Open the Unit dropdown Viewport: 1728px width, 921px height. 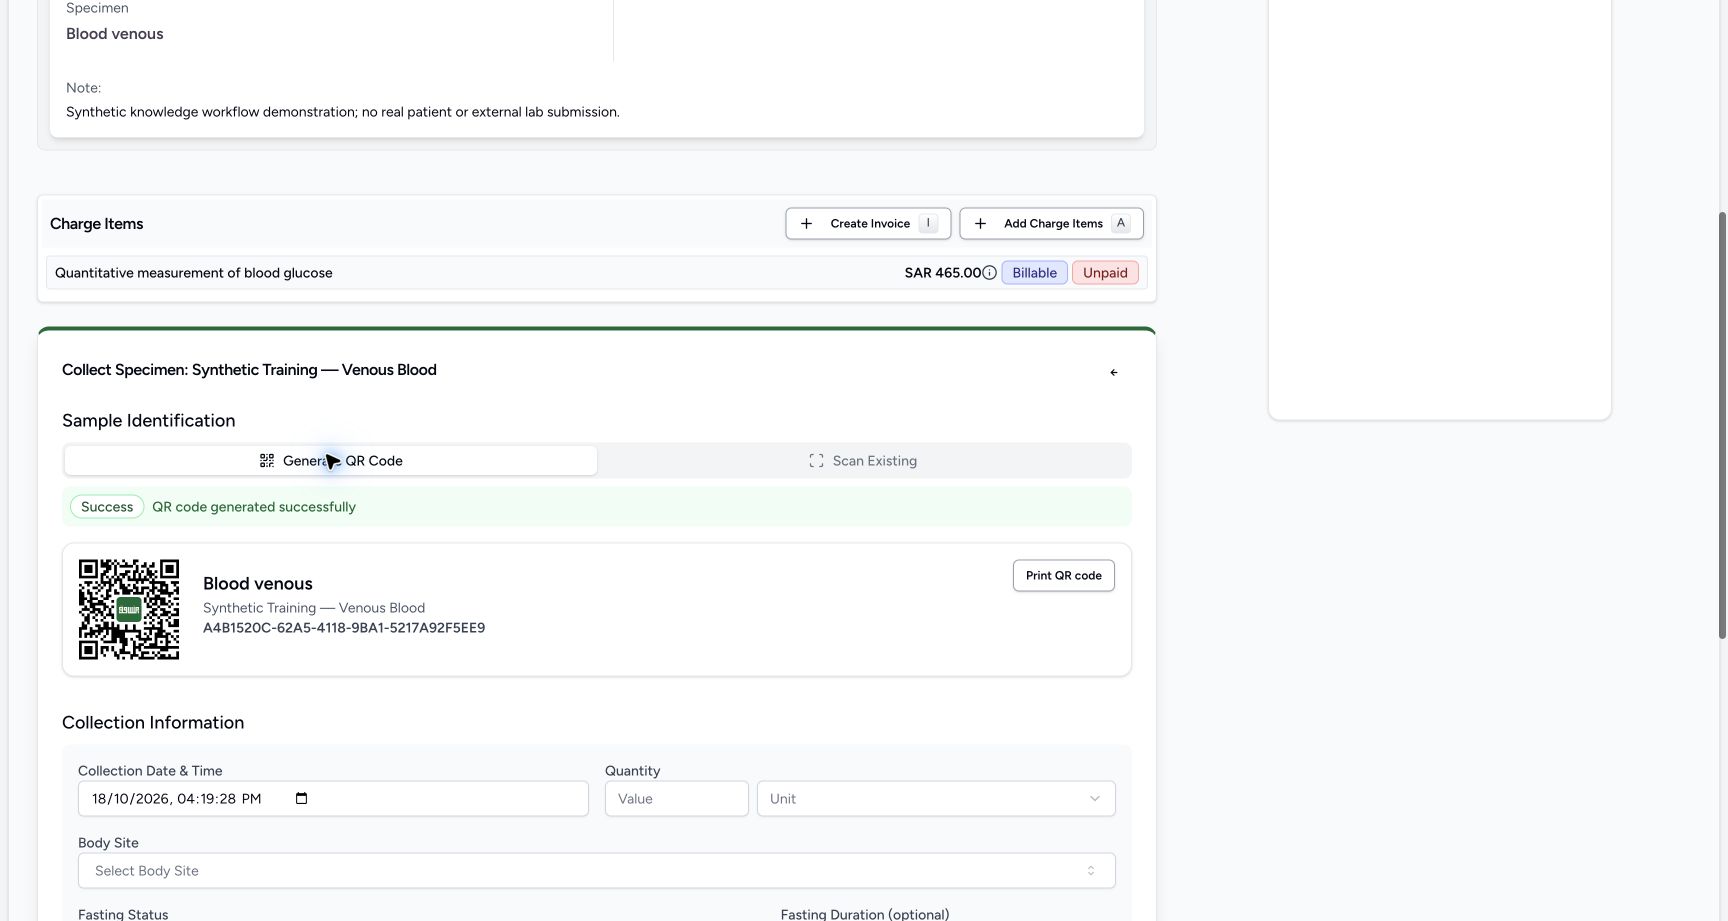pyautogui.click(x=936, y=799)
